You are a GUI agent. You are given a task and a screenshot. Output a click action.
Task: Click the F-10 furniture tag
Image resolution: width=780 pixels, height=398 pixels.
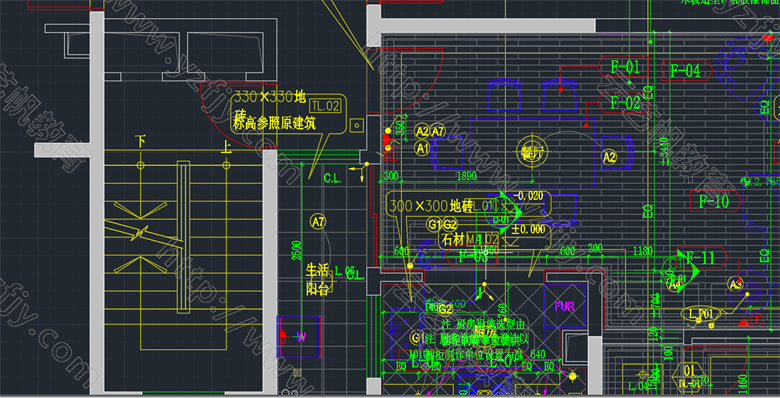click(x=714, y=201)
